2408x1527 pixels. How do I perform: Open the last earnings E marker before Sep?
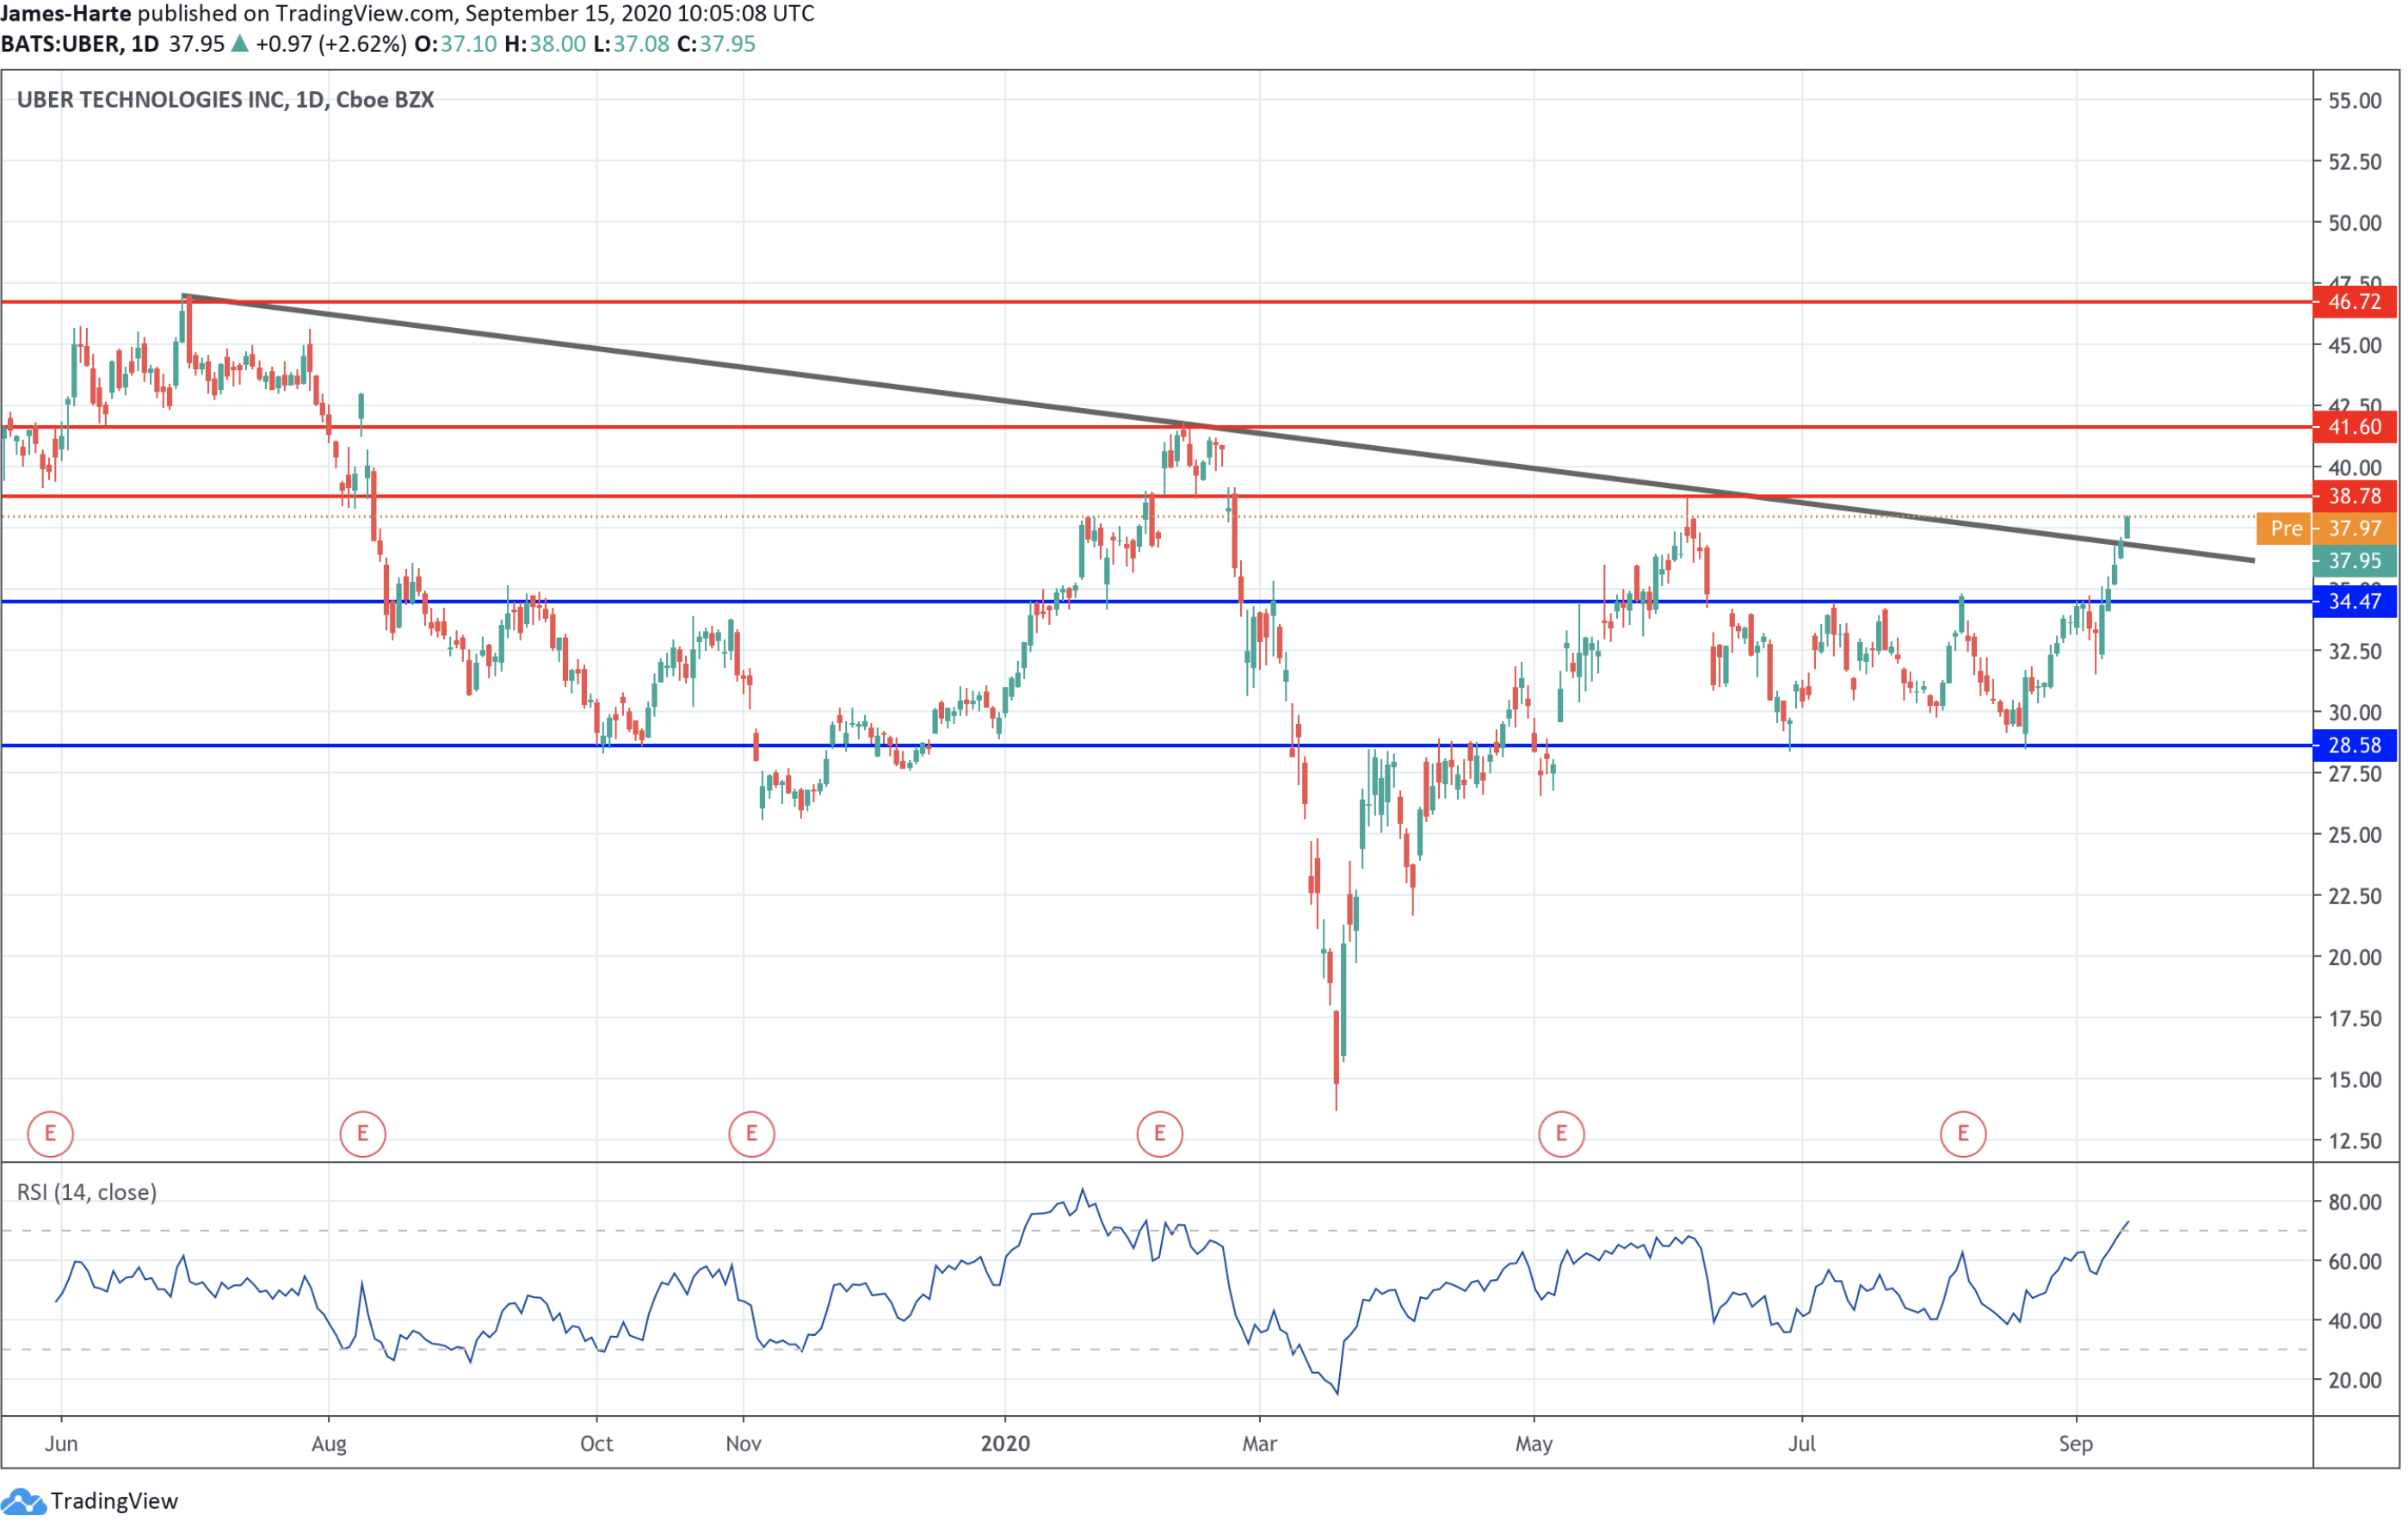[x=1962, y=1135]
